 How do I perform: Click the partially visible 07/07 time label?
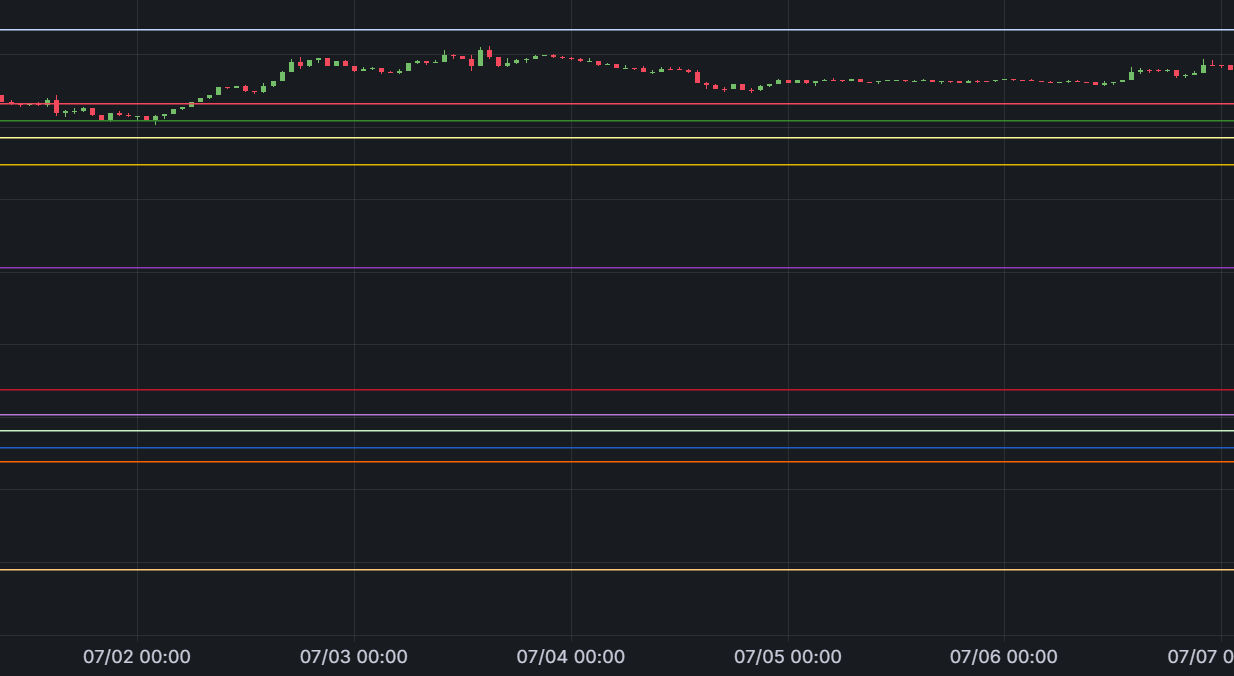tap(1200, 657)
